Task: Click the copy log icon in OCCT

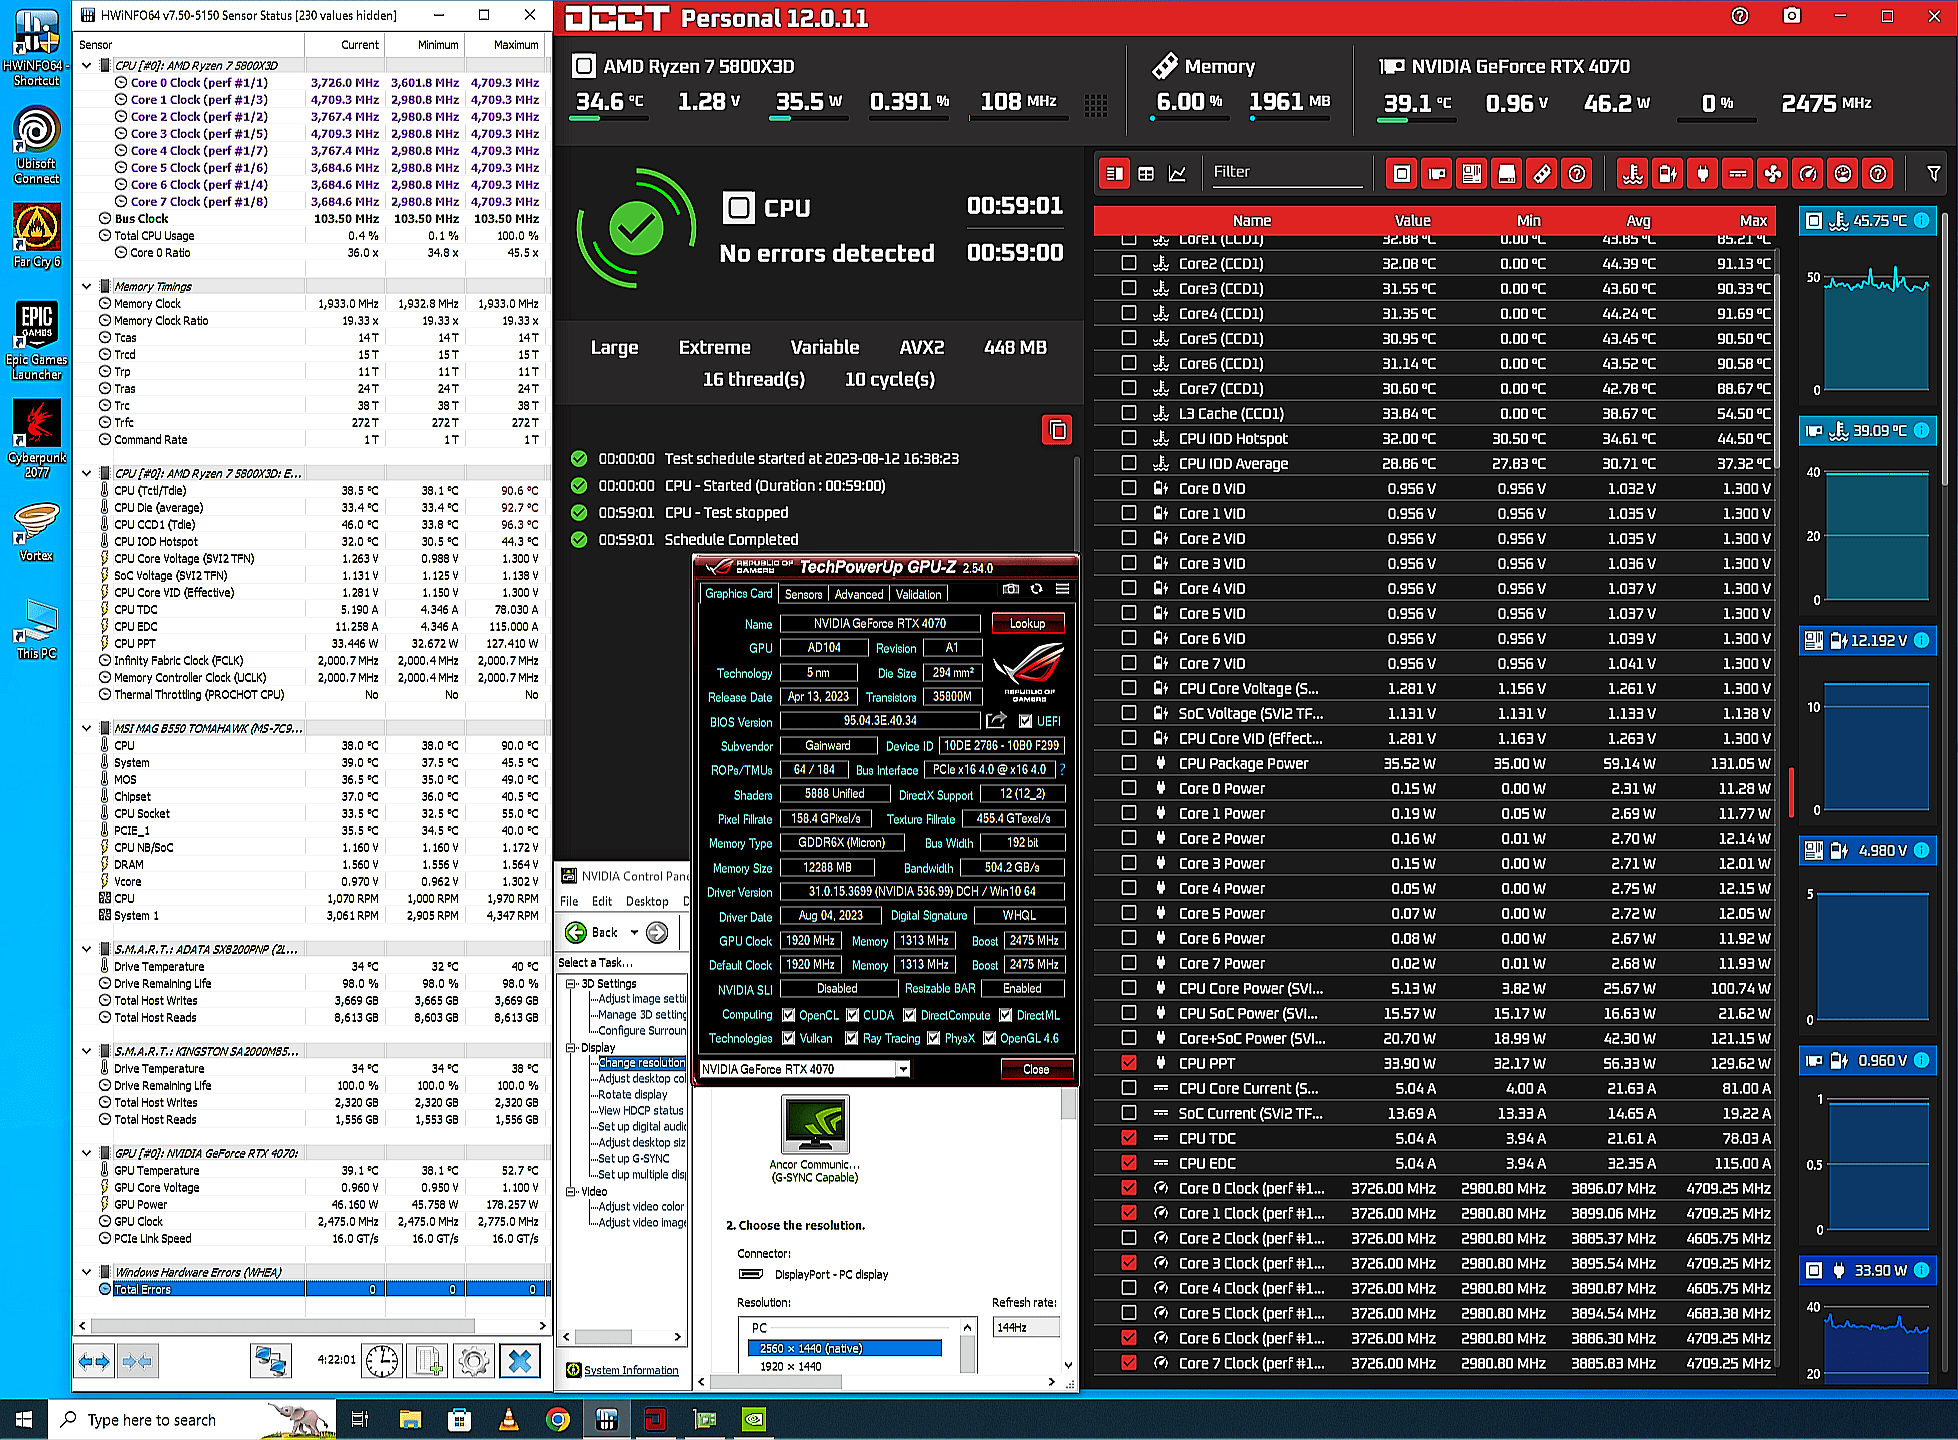Action: pos(1057,430)
